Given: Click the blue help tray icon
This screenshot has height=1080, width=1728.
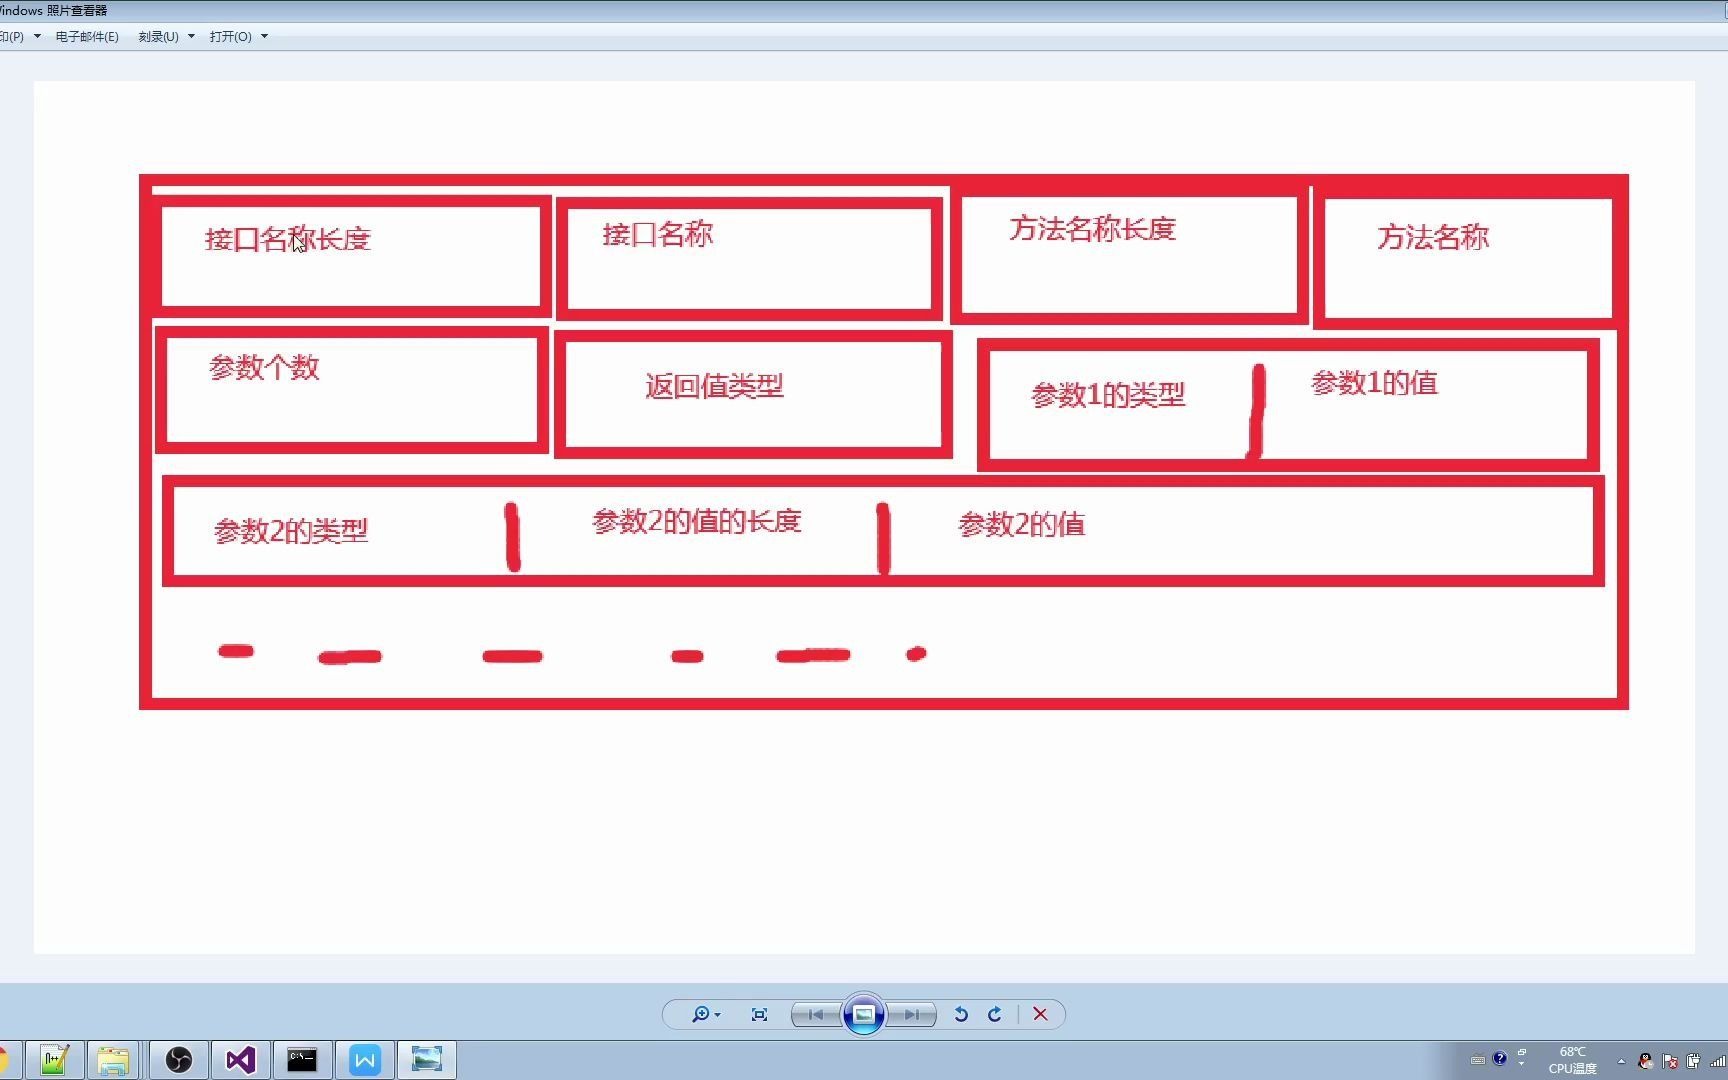Looking at the screenshot, I should (1499, 1059).
